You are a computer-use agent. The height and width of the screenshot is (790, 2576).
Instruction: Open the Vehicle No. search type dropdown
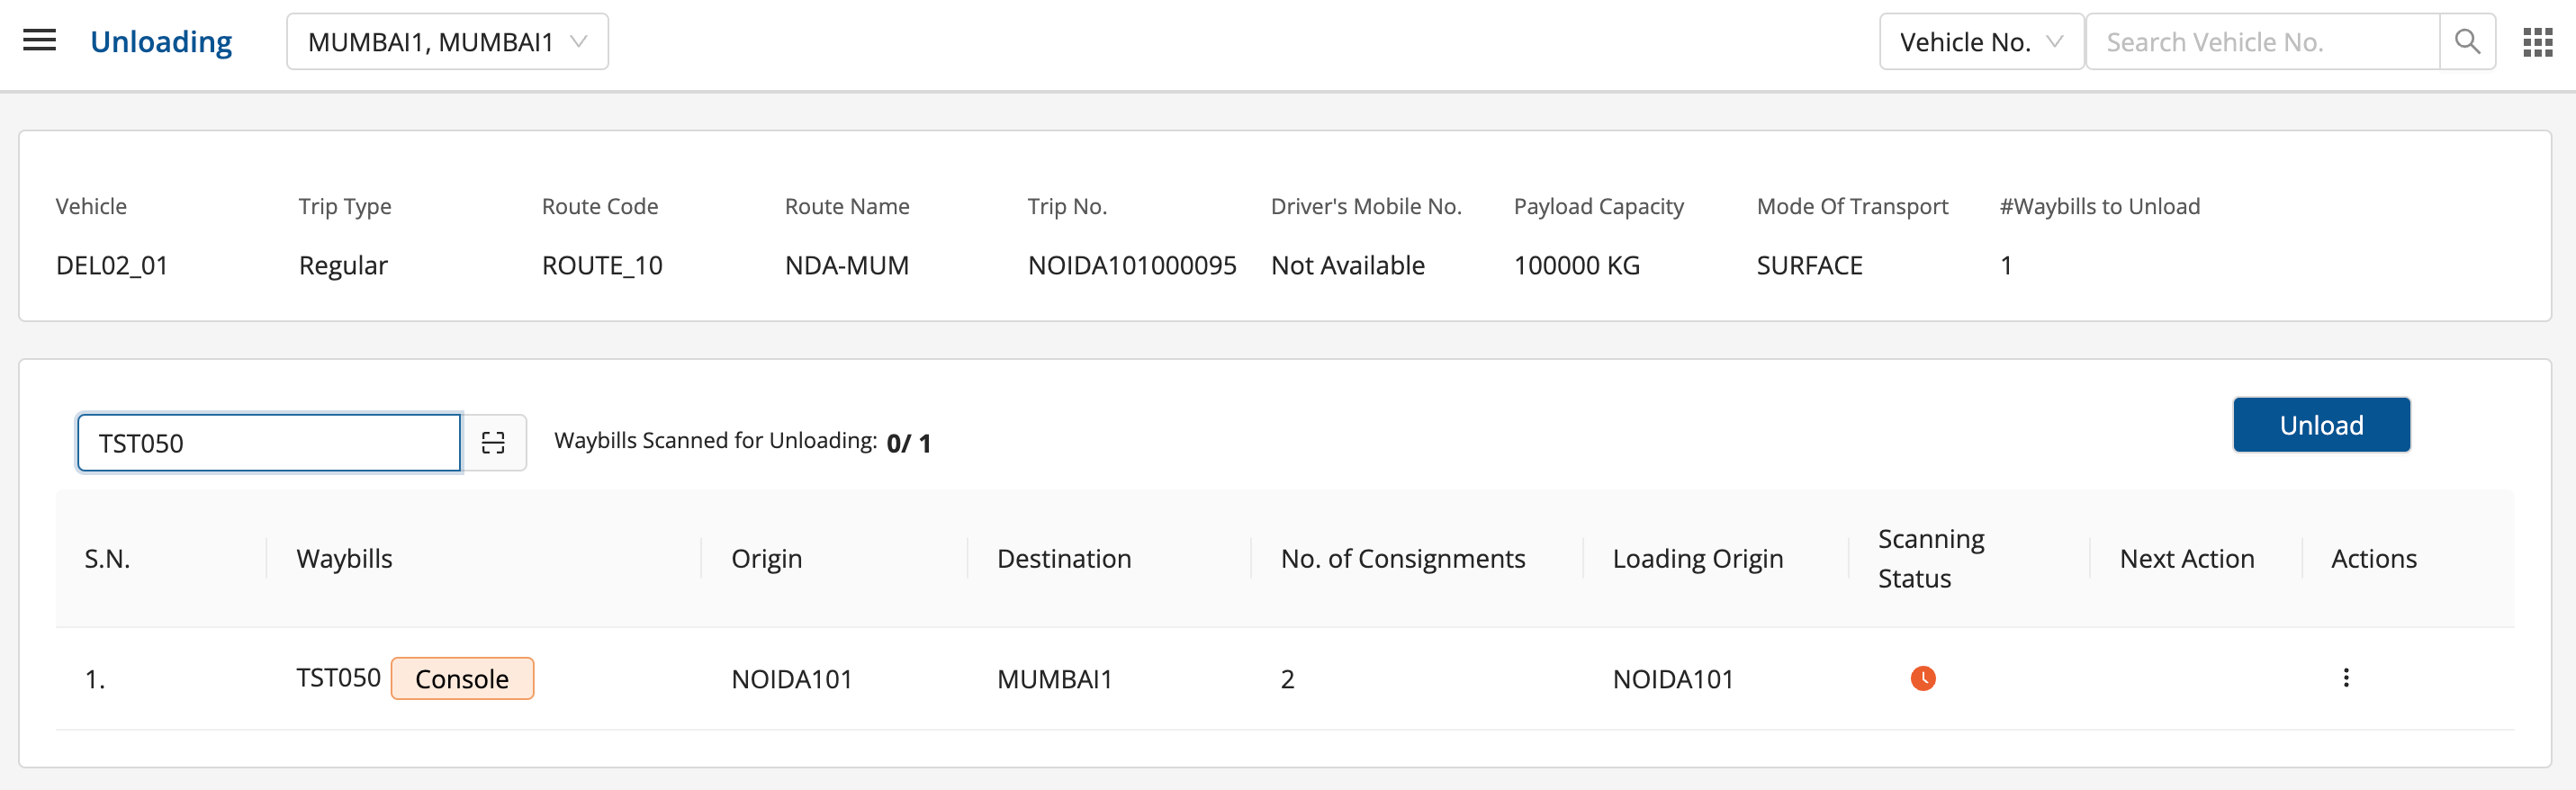[1980, 42]
